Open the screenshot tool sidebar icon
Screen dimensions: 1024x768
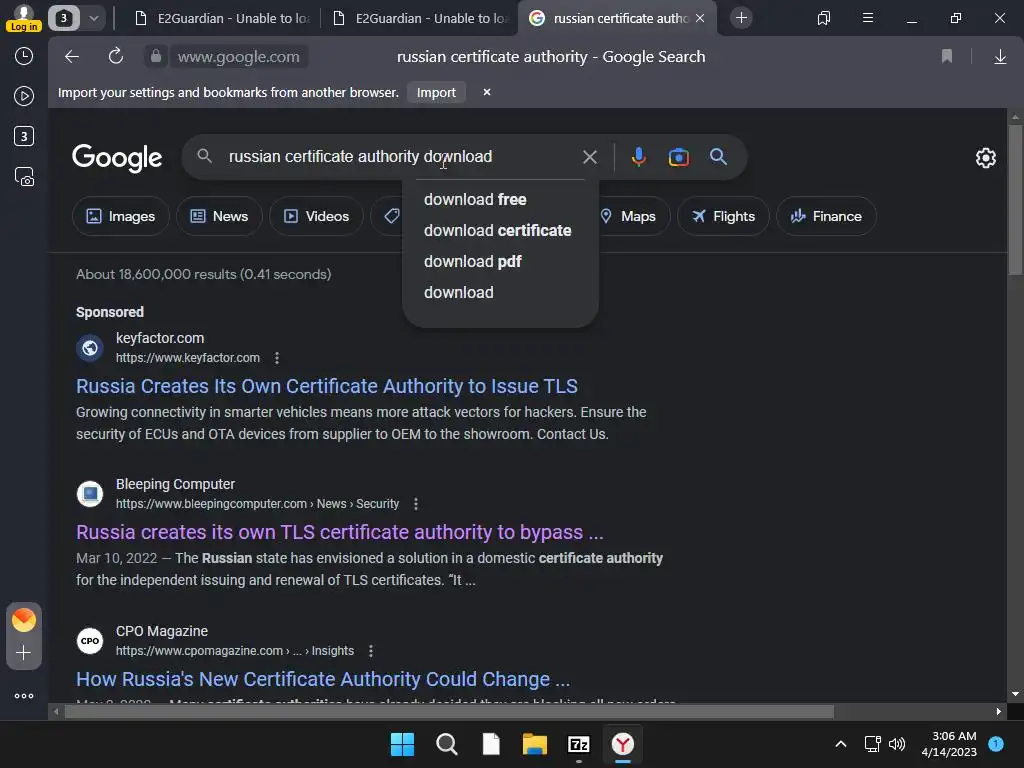click(24, 177)
